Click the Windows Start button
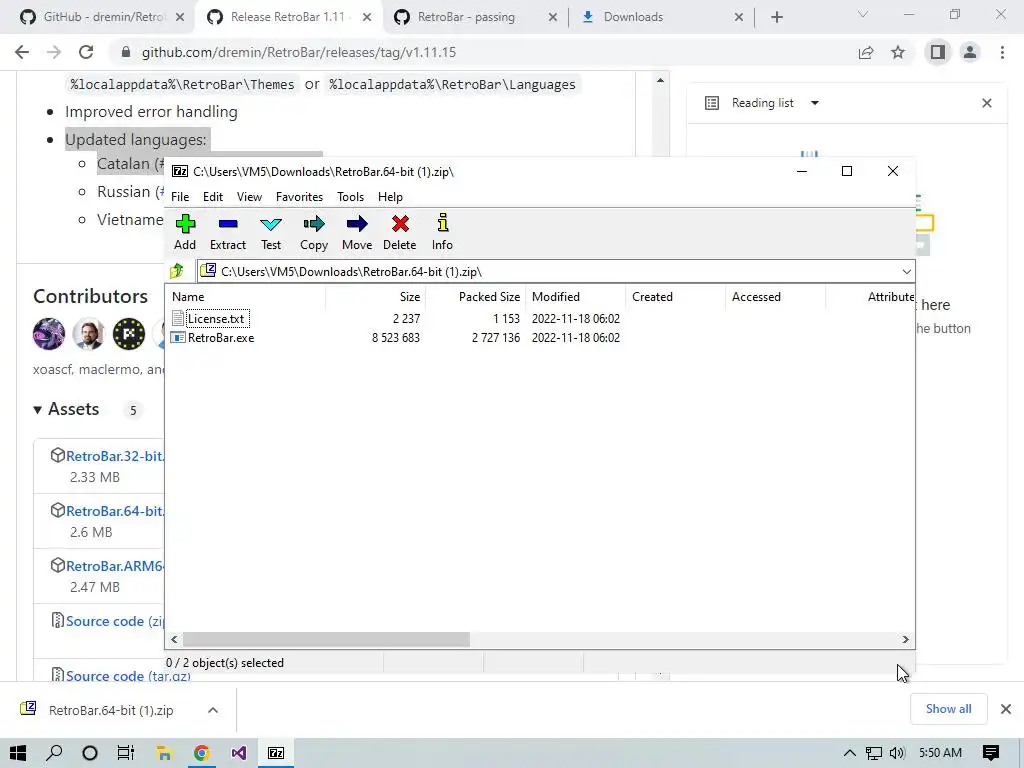Screen dimensions: 1024x768 point(18,753)
